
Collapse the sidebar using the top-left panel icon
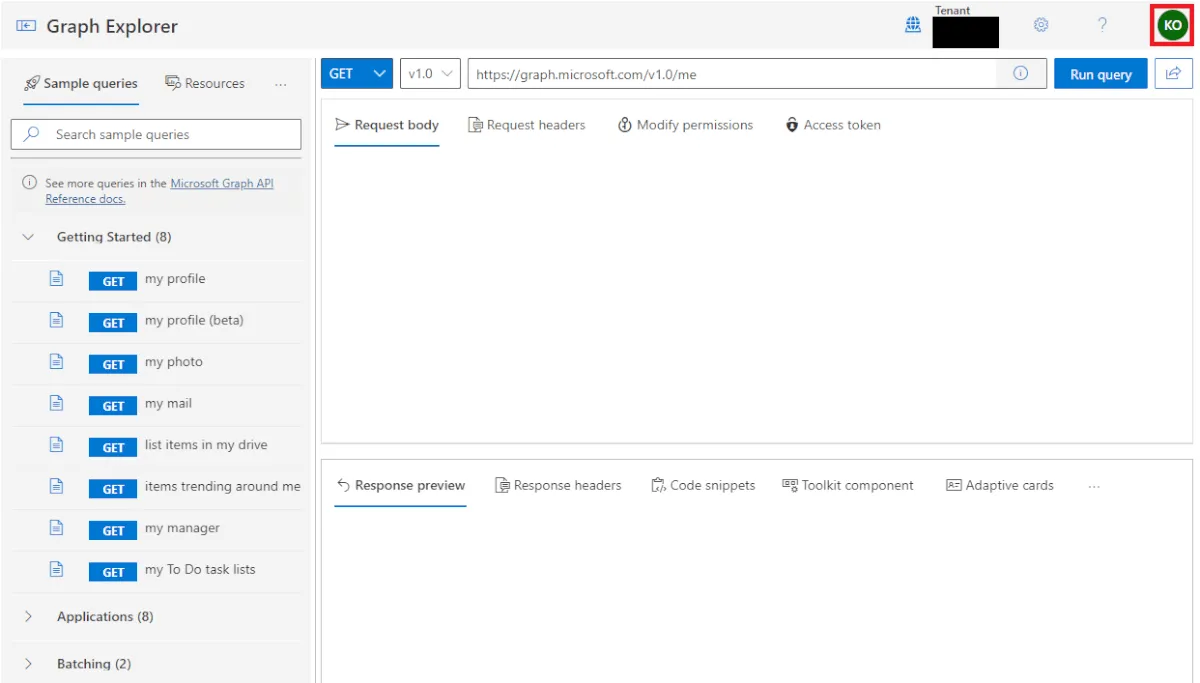tap(26, 26)
